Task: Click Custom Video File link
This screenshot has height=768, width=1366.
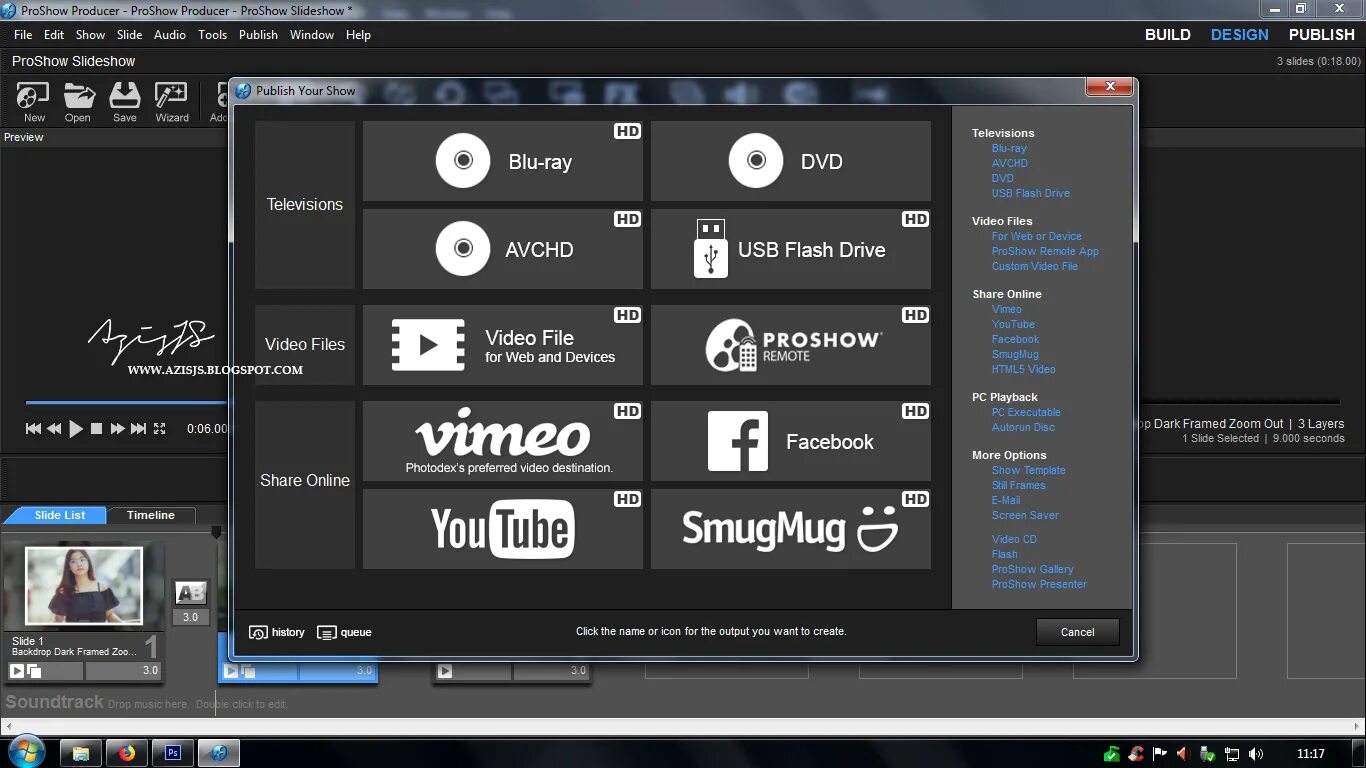Action: [x=1034, y=266]
